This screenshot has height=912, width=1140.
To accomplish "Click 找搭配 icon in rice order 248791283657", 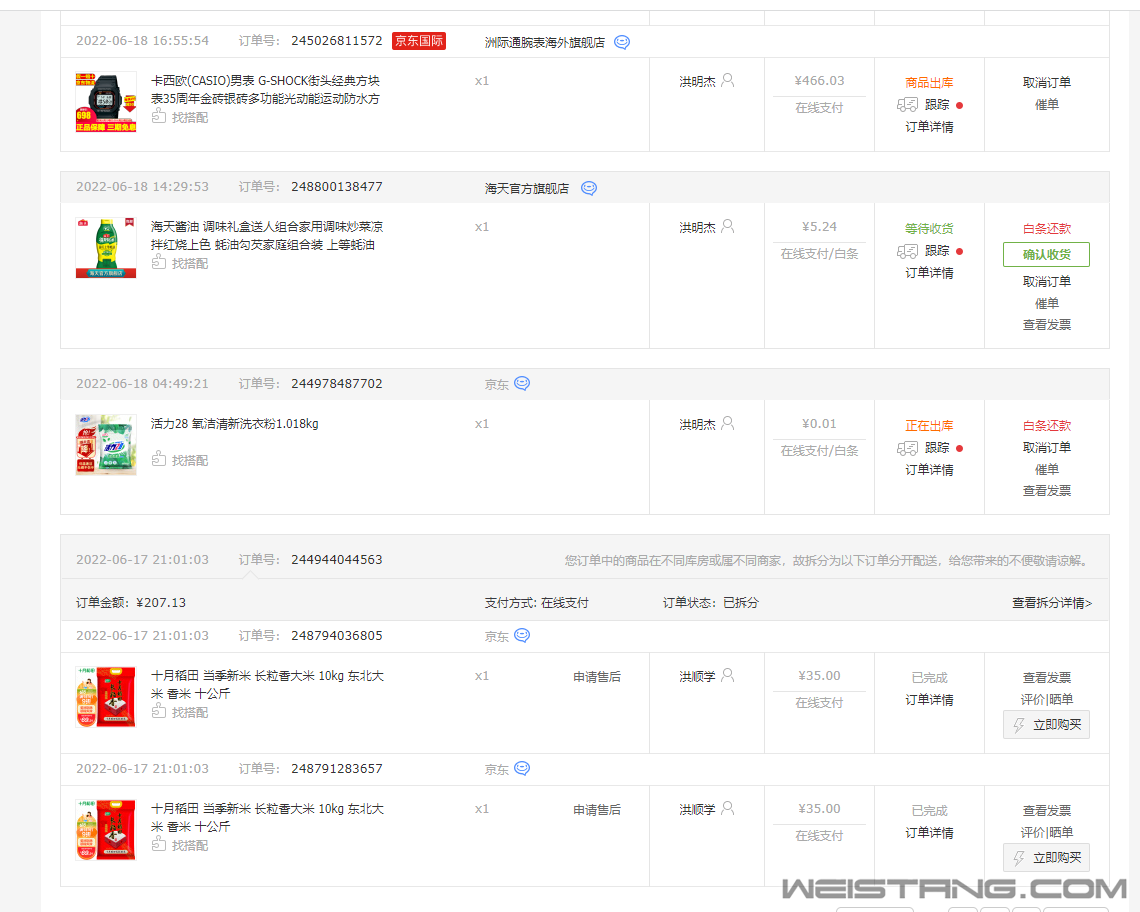I will tap(158, 844).
